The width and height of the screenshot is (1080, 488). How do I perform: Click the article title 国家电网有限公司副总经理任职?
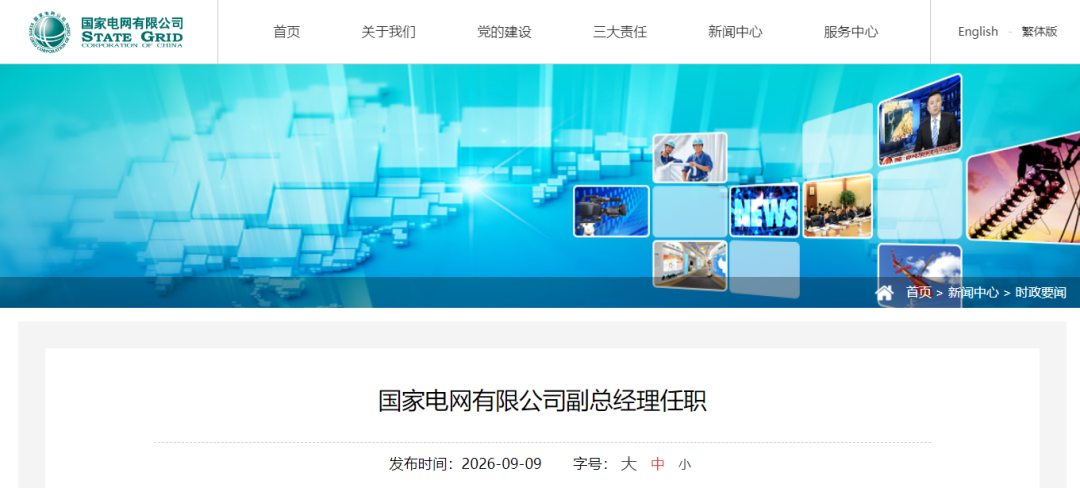(x=542, y=401)
